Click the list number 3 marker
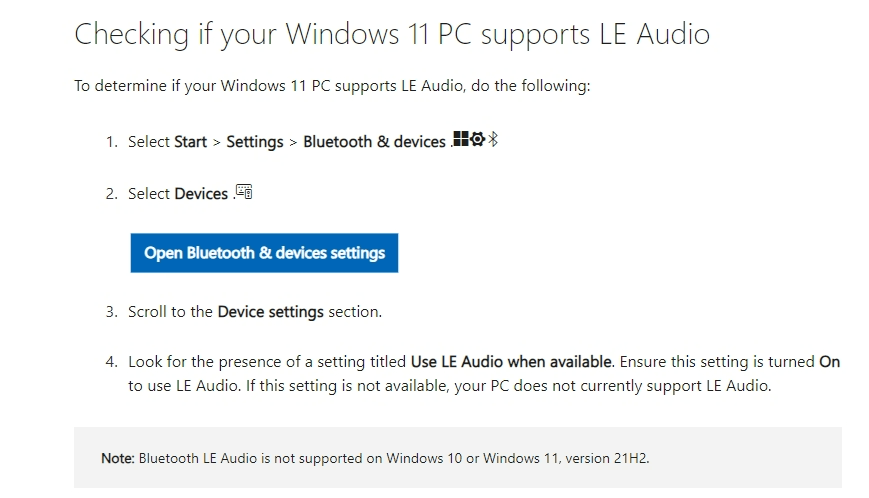 (x=111, y=312)
